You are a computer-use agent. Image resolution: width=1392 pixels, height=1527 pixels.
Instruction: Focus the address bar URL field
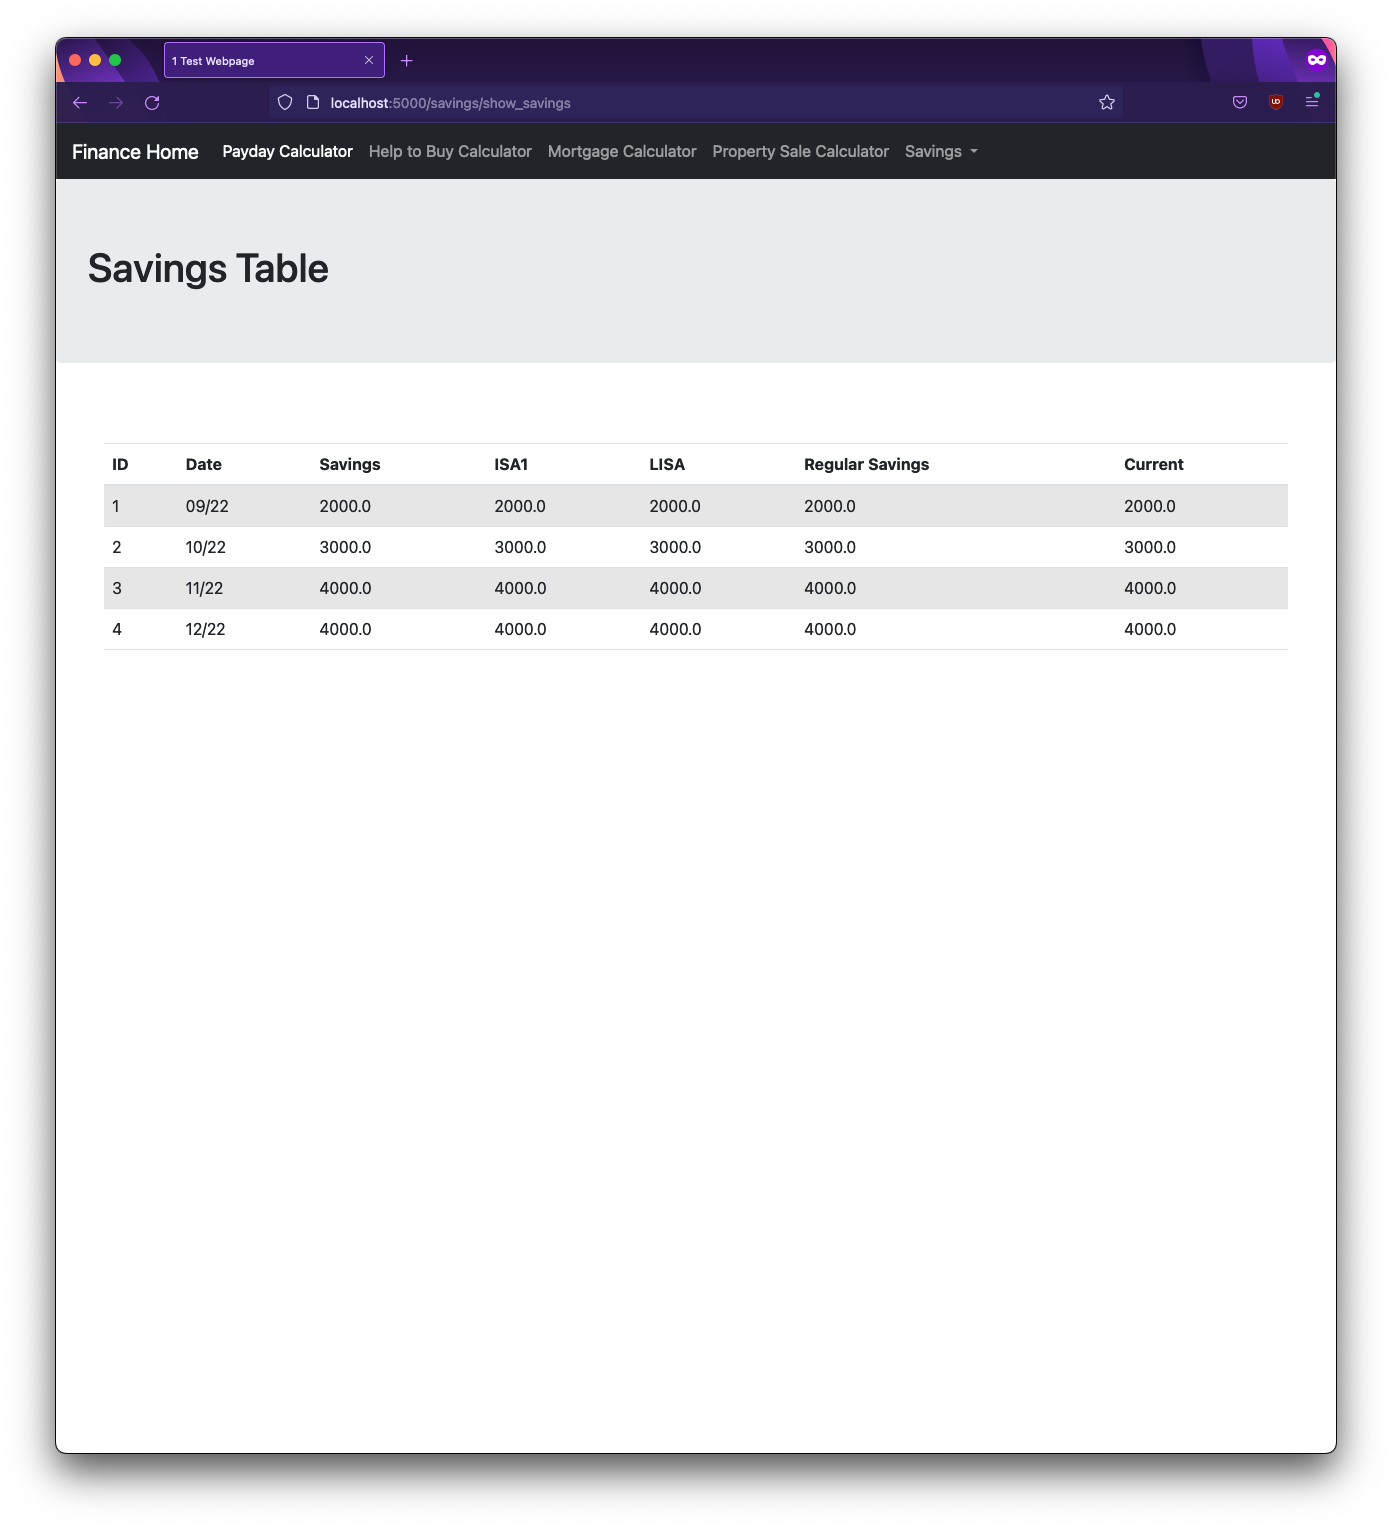point(700,103)
